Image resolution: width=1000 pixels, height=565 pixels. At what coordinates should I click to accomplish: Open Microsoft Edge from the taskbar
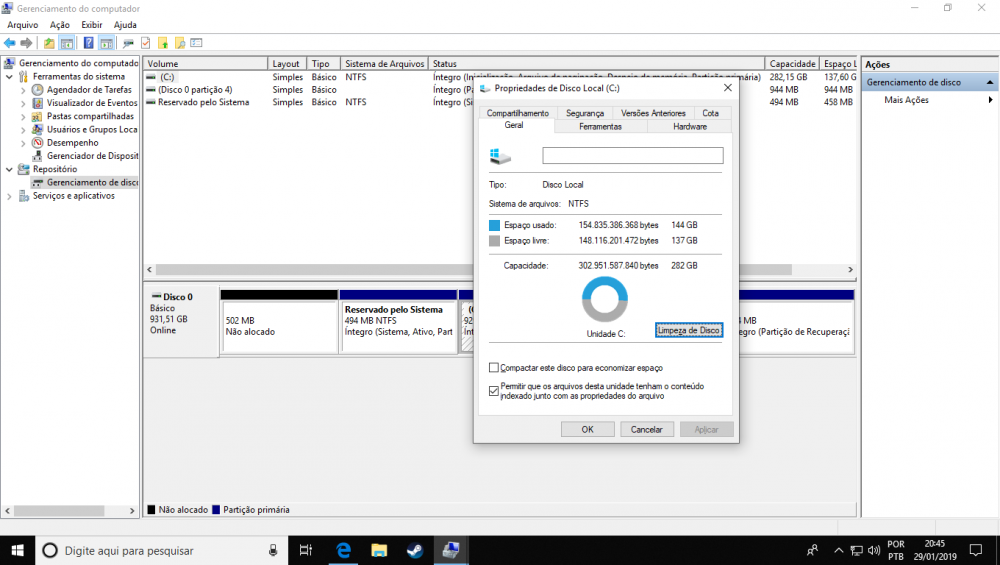pyautogui.click(x=343, y=550)
